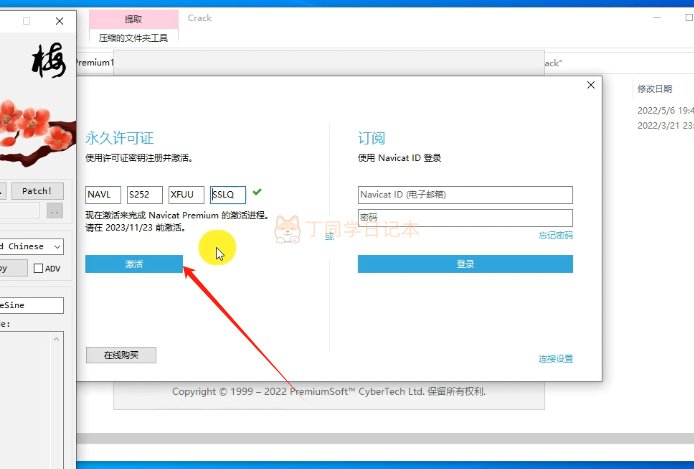Close the Navicat activation dialog
Image resolution: width=694 pixels, height=469 pixels.
click(x=590, y=85)
